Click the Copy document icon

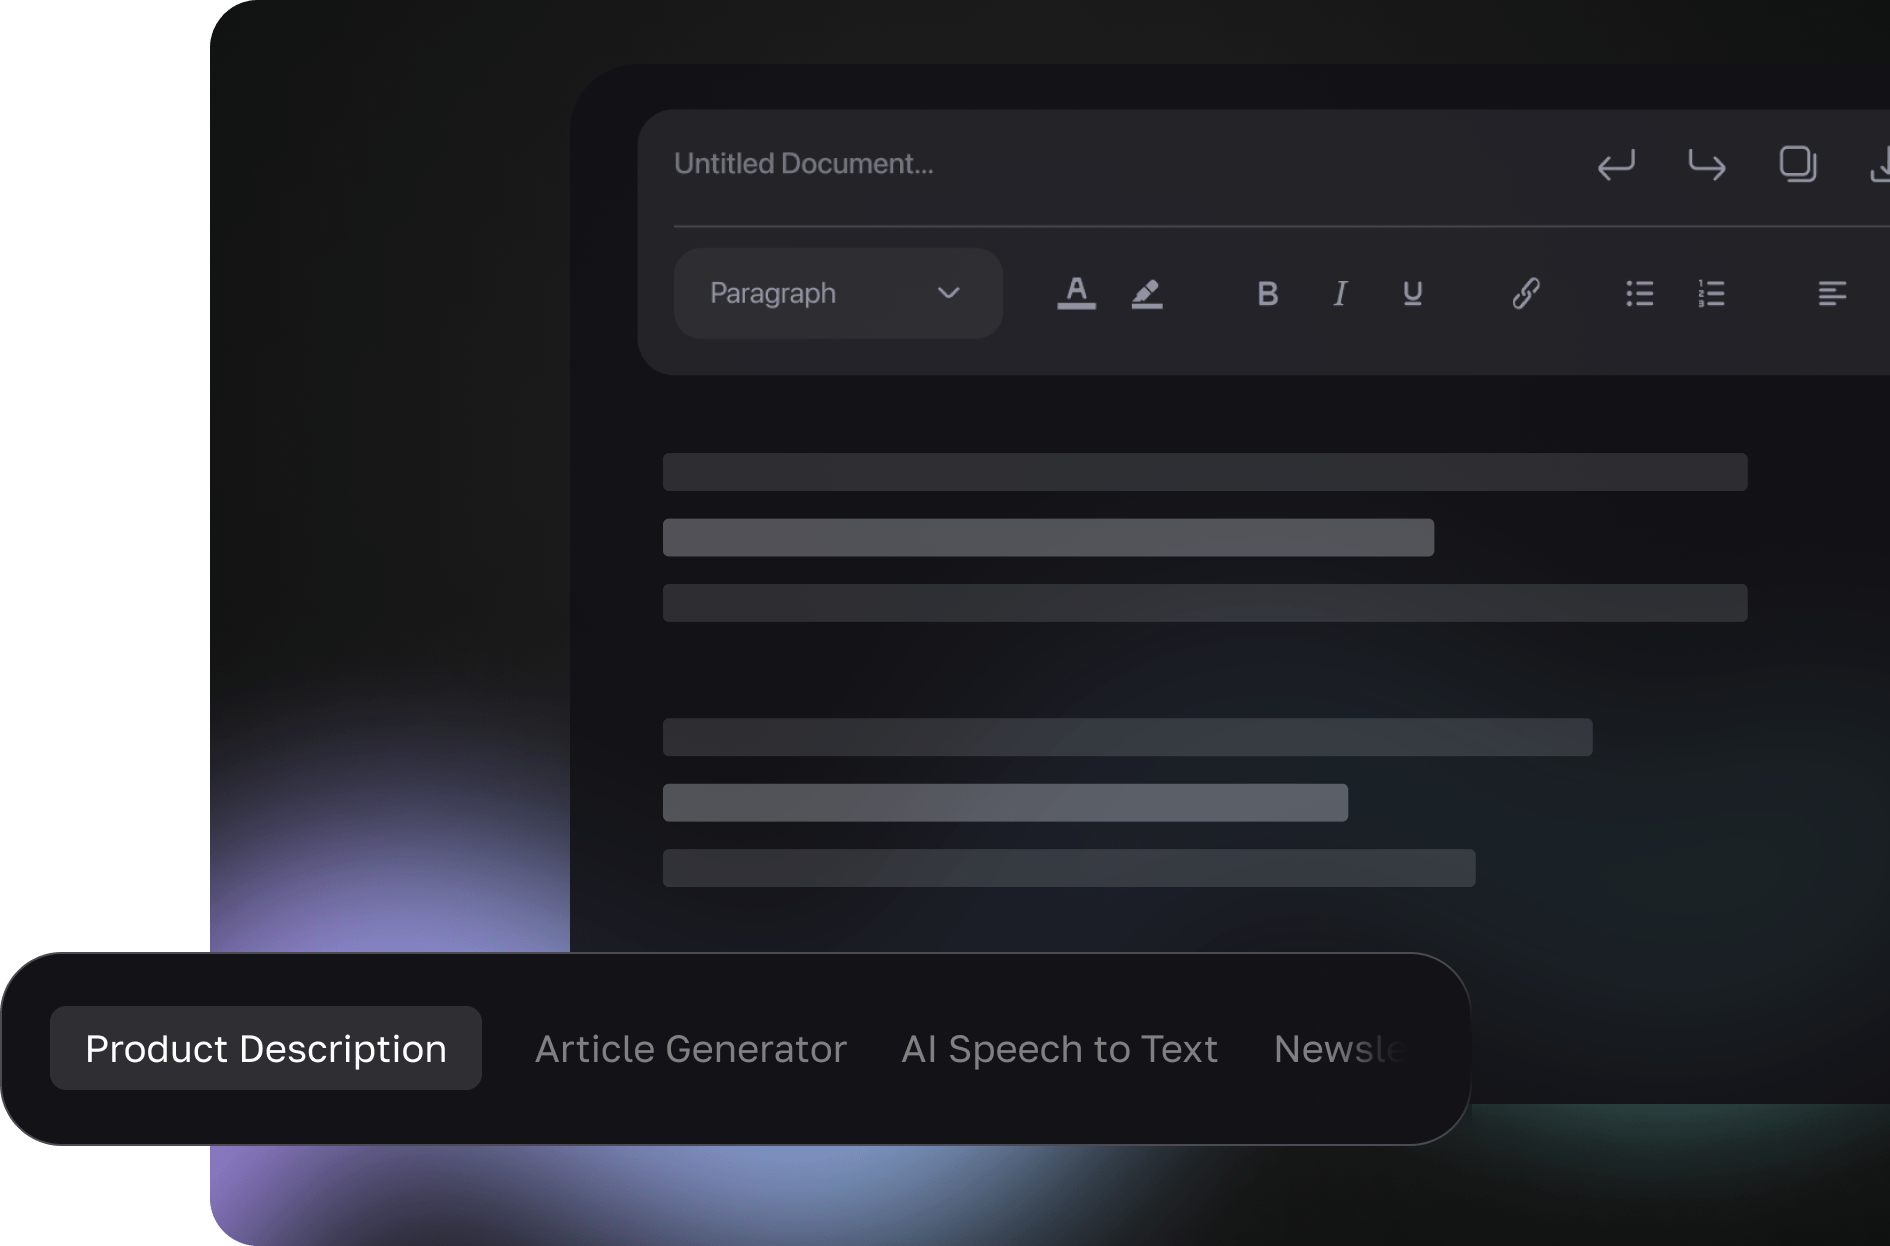[1797, 165]
